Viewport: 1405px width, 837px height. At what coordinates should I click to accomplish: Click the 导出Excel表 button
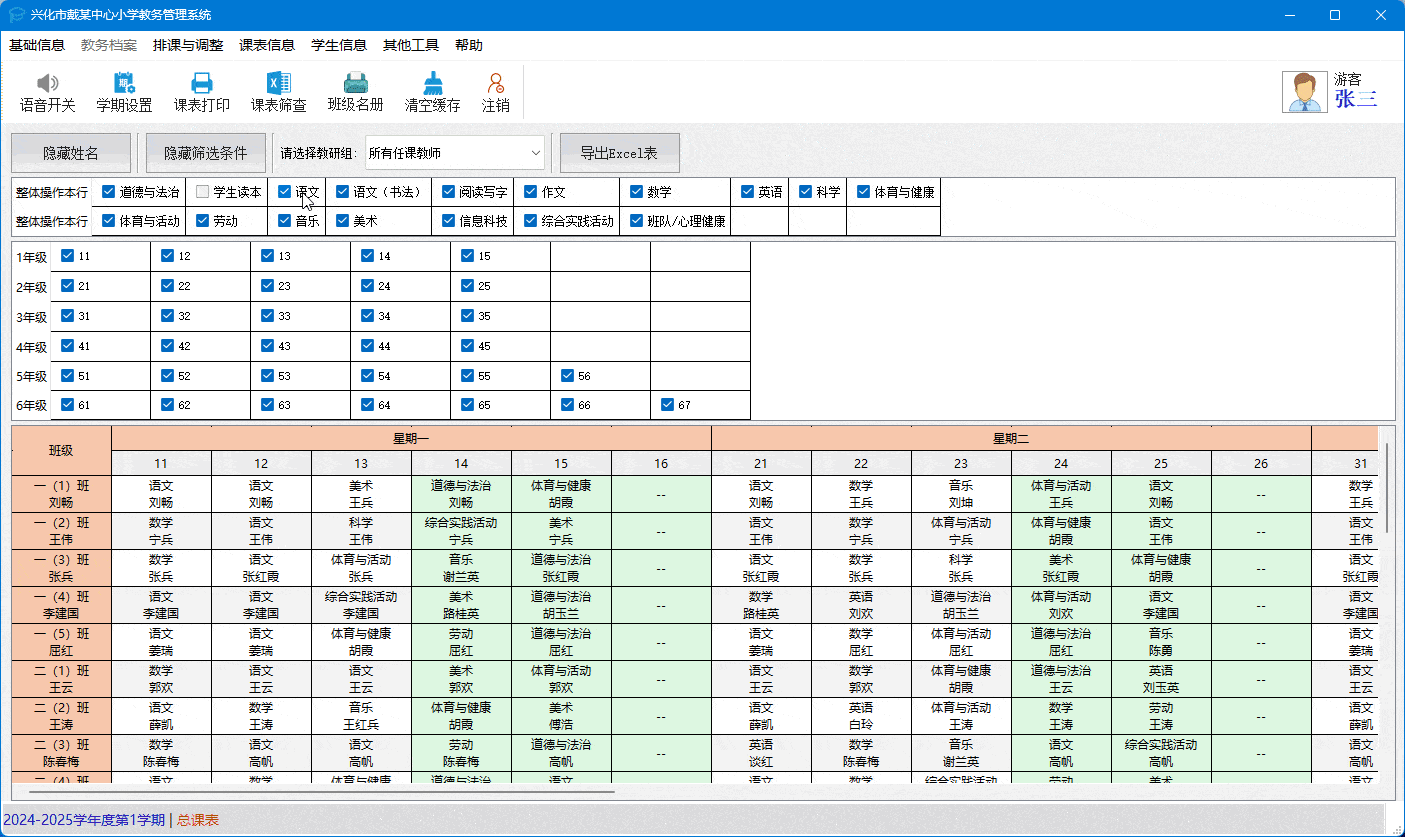619,153
